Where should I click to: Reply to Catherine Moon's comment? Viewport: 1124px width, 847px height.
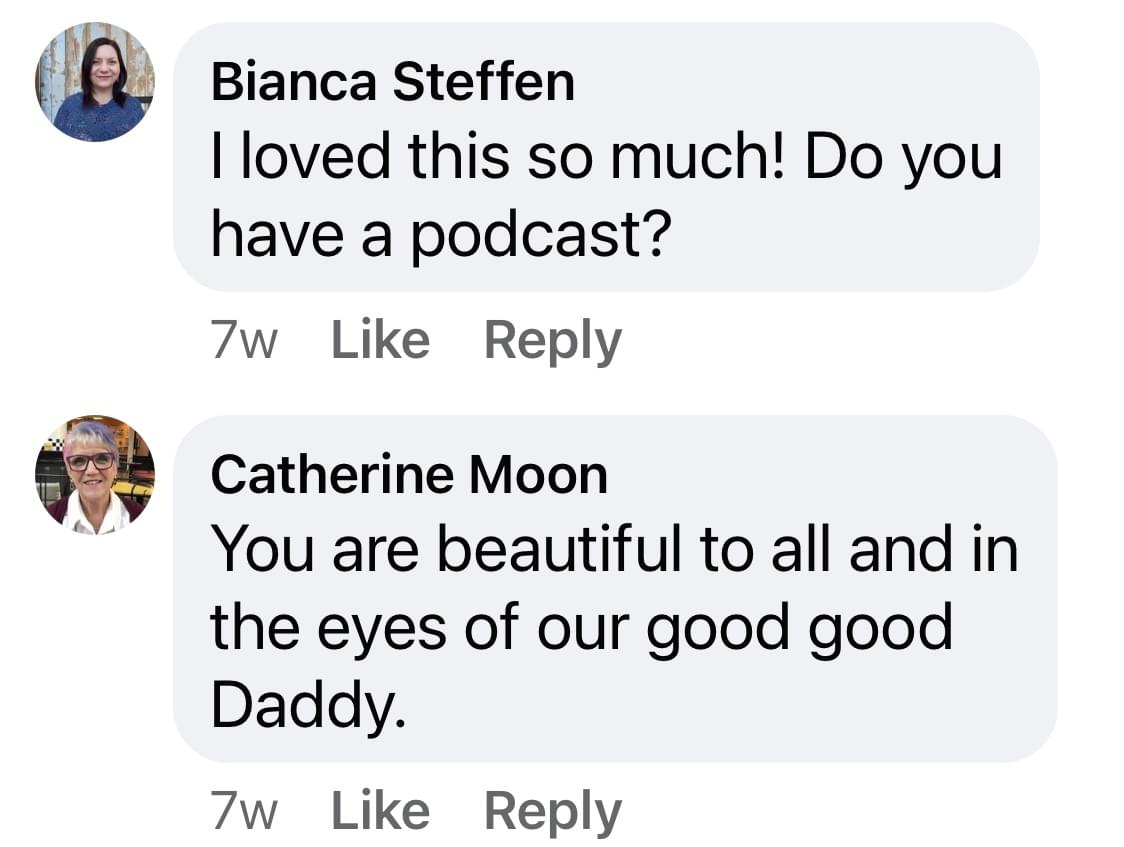(x=552, y=810)
